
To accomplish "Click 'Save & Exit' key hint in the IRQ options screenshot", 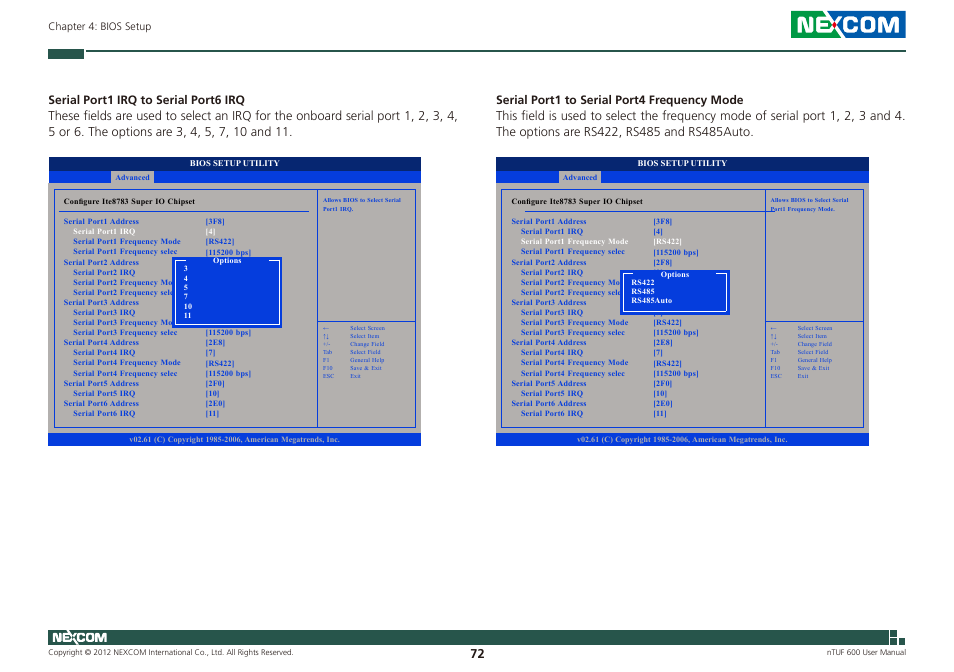I will click(x=366, y=368).
